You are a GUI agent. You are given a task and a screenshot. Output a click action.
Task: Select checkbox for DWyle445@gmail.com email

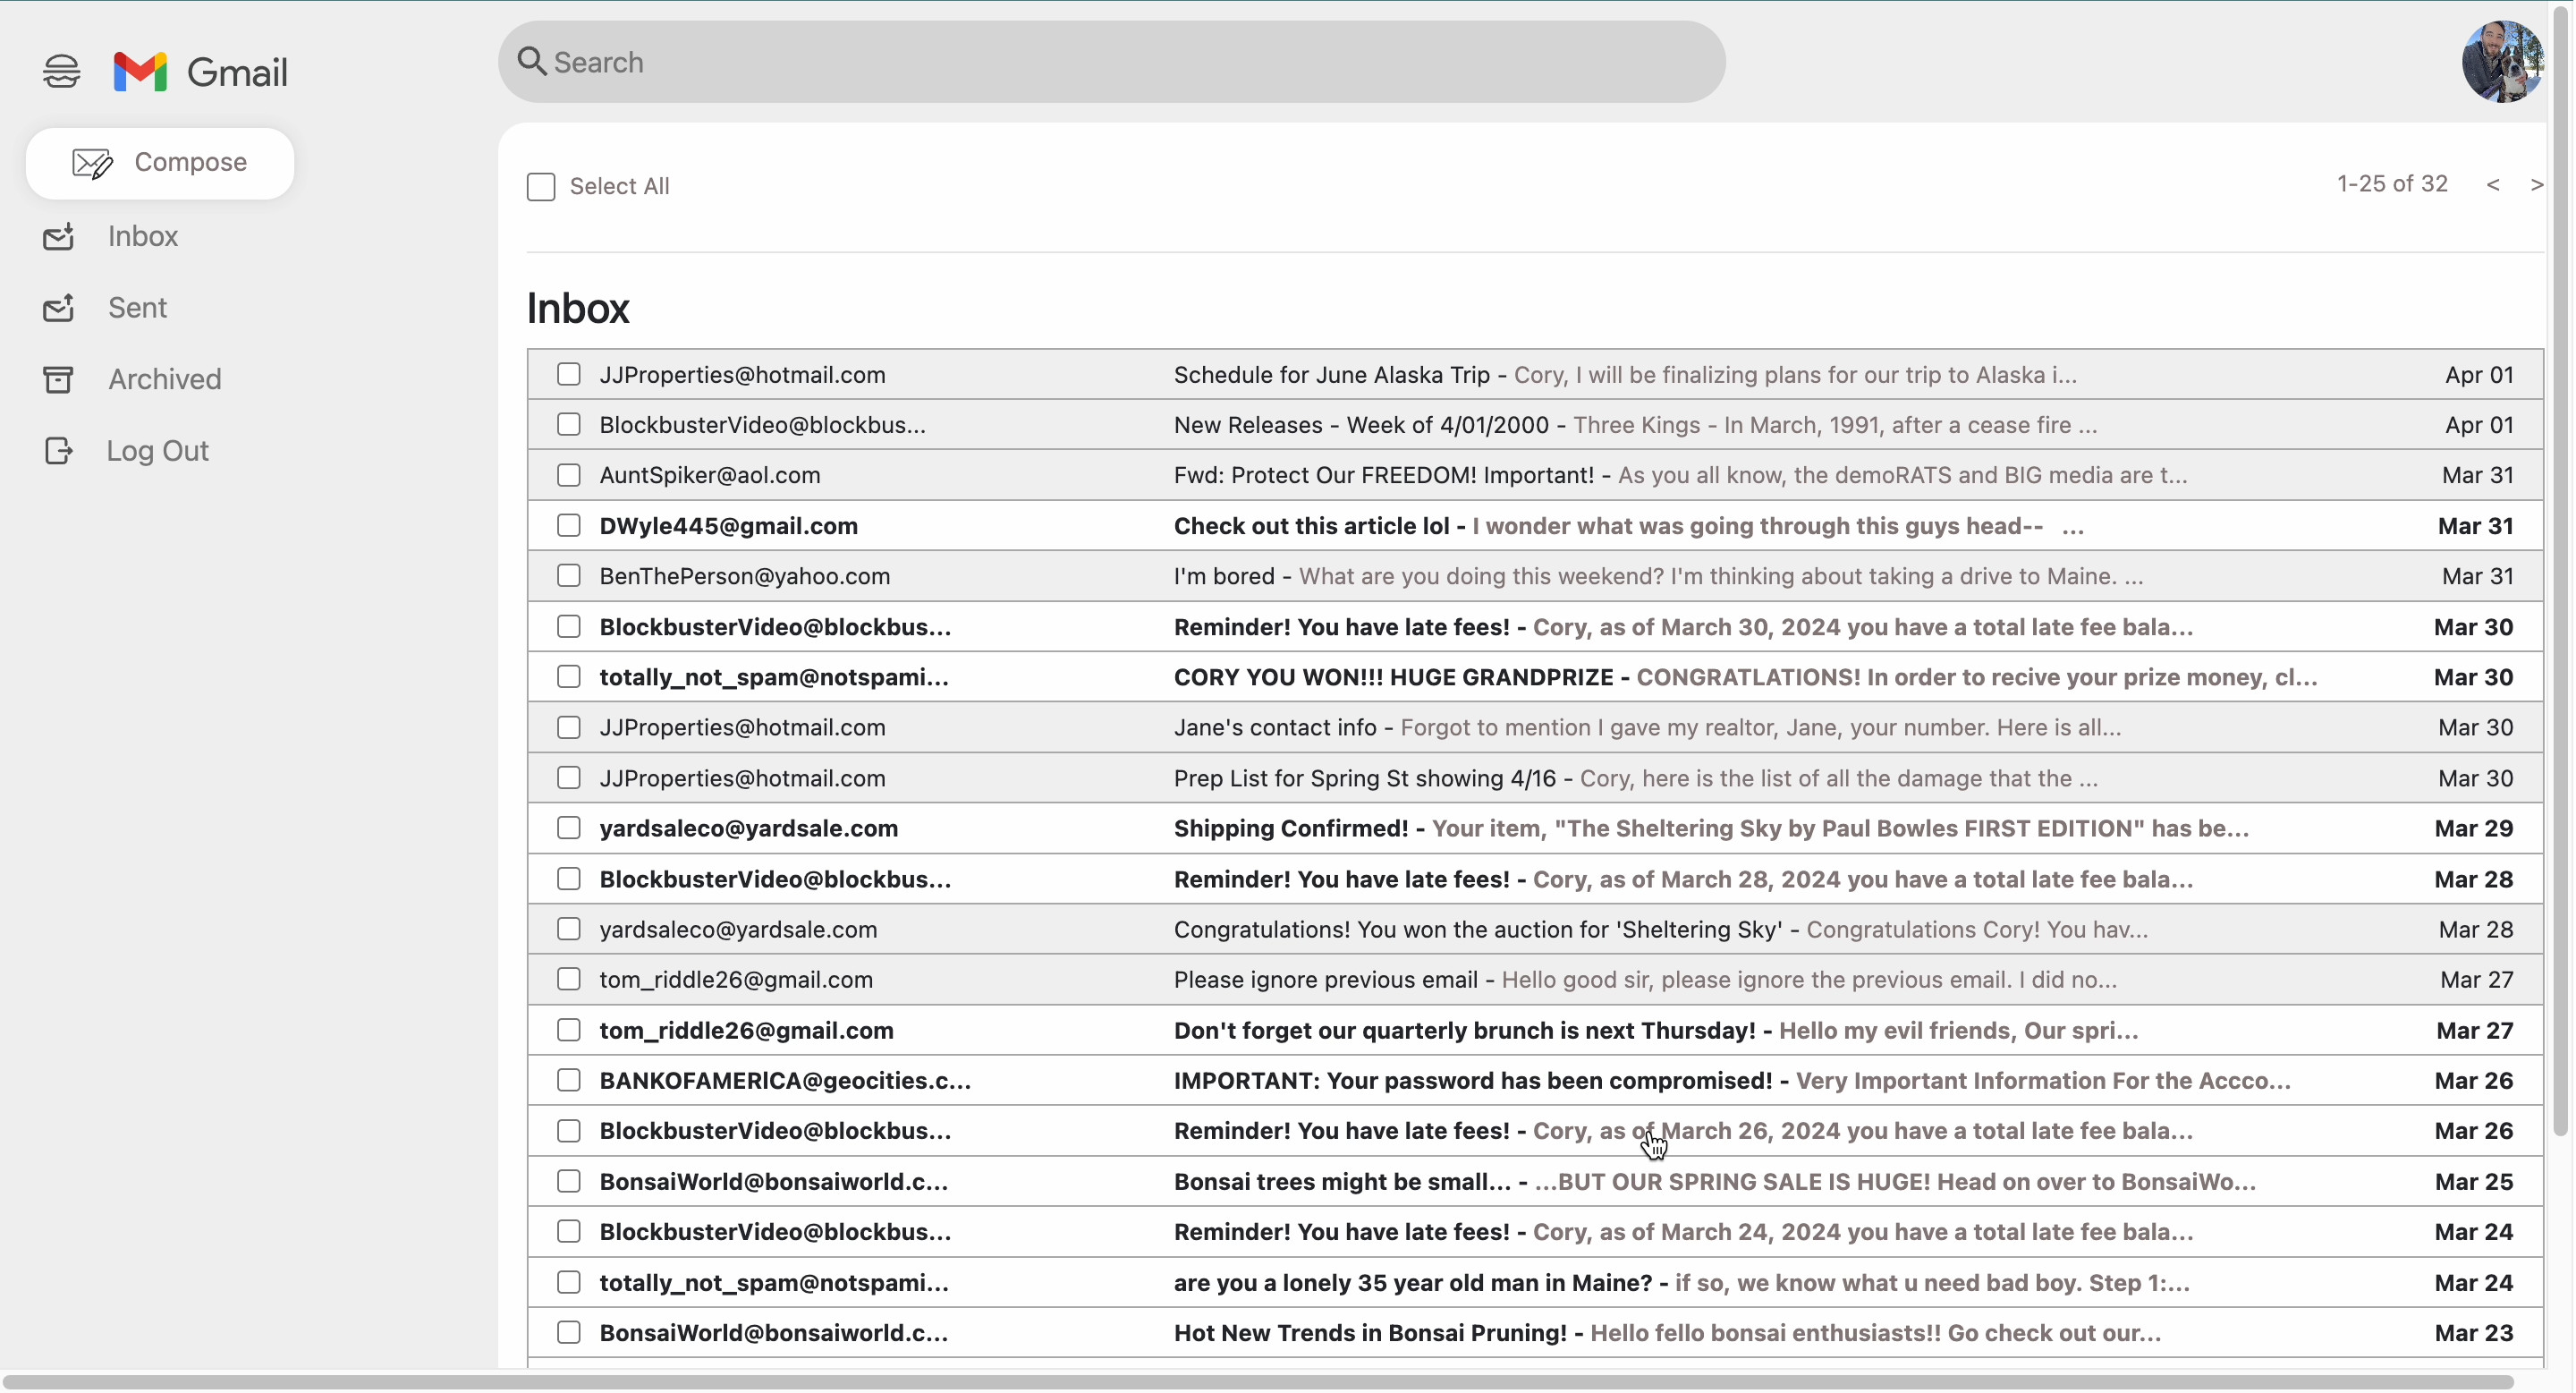click(569, 525)
